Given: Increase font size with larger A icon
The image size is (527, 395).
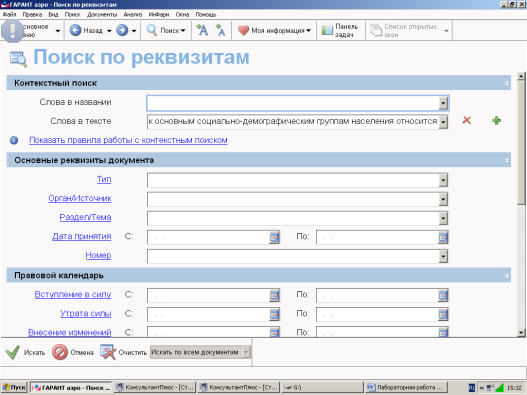Looking at the screenshot, I should pyautogui.click(x=202, y=30).
